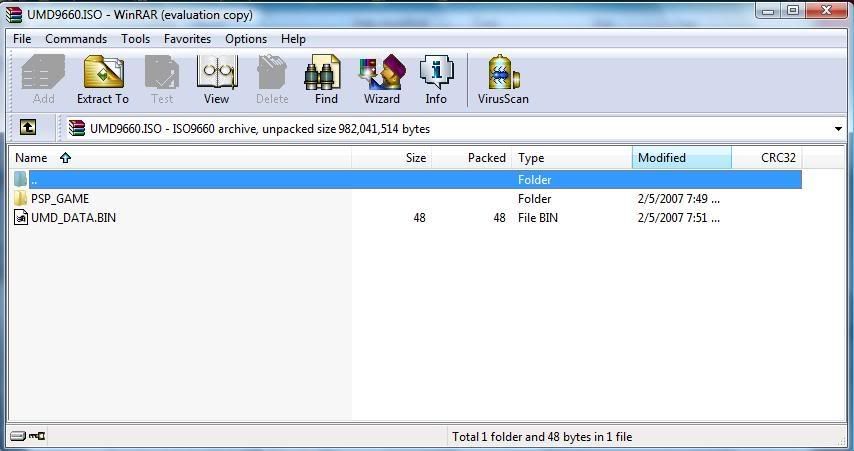Select the UMD_DATA.BIN file name
Screen dimensions: 854x451
74,217
